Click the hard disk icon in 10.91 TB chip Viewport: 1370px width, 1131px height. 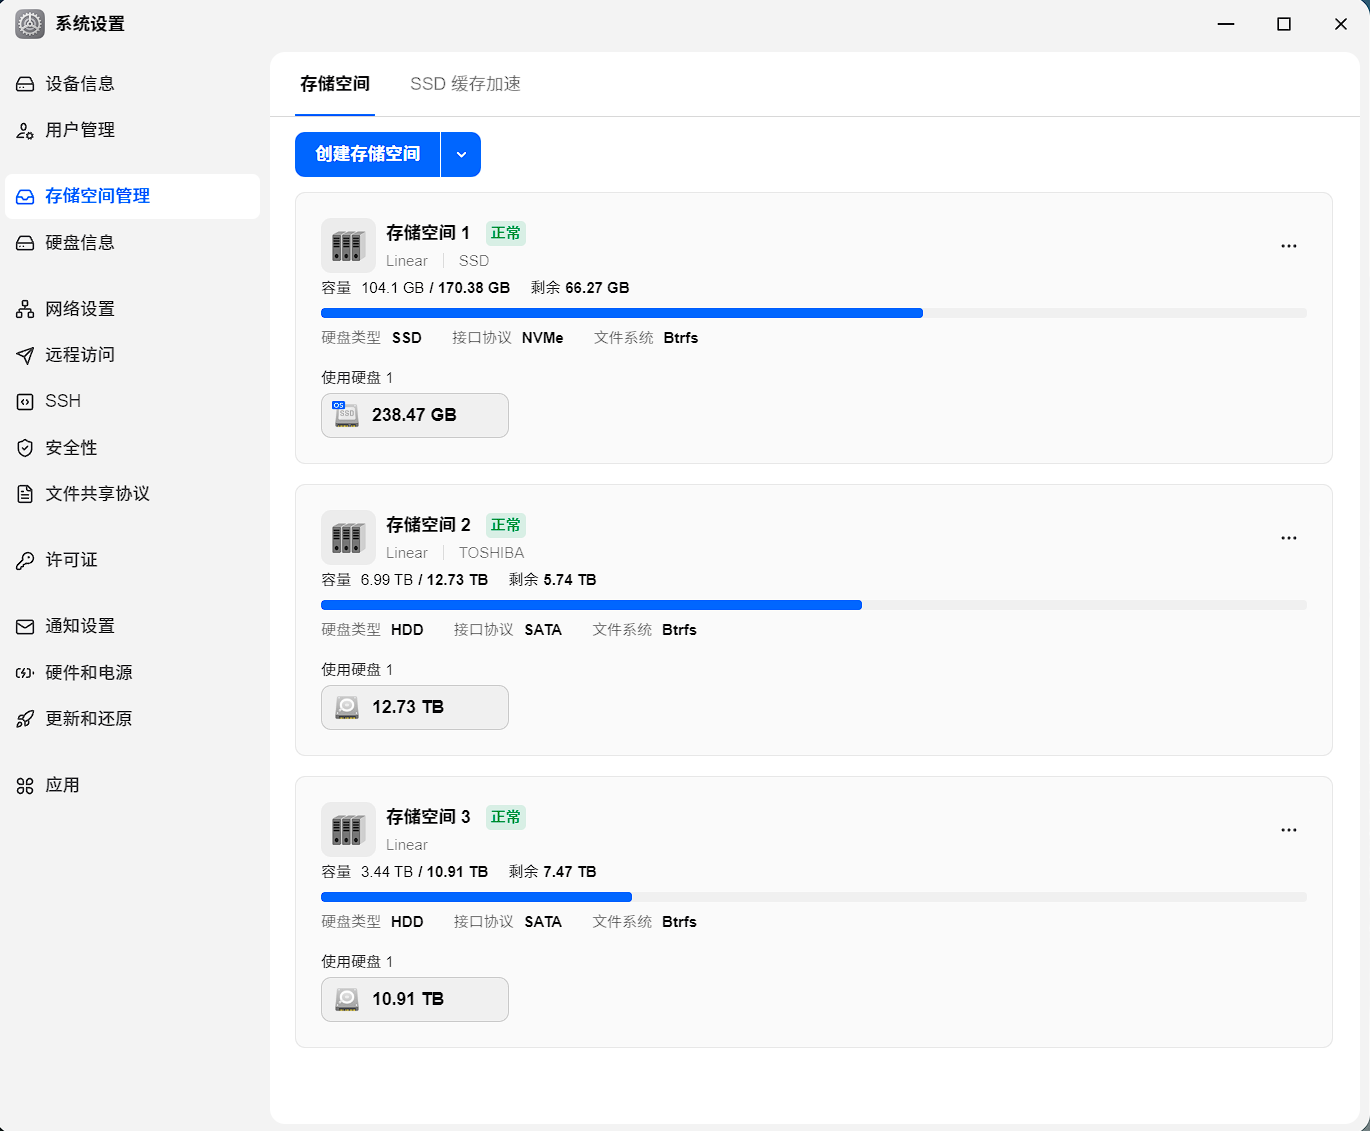[x=347, y=999]
